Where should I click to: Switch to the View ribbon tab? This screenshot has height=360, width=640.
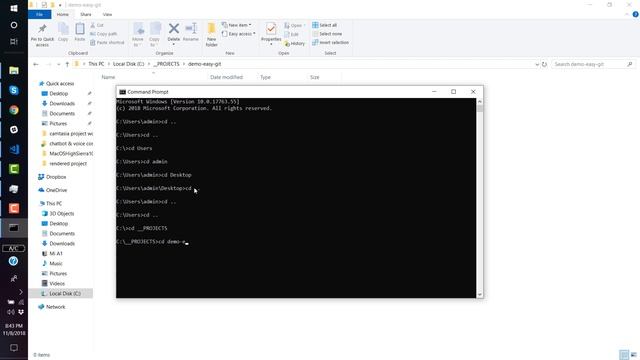tap(107, 14)
